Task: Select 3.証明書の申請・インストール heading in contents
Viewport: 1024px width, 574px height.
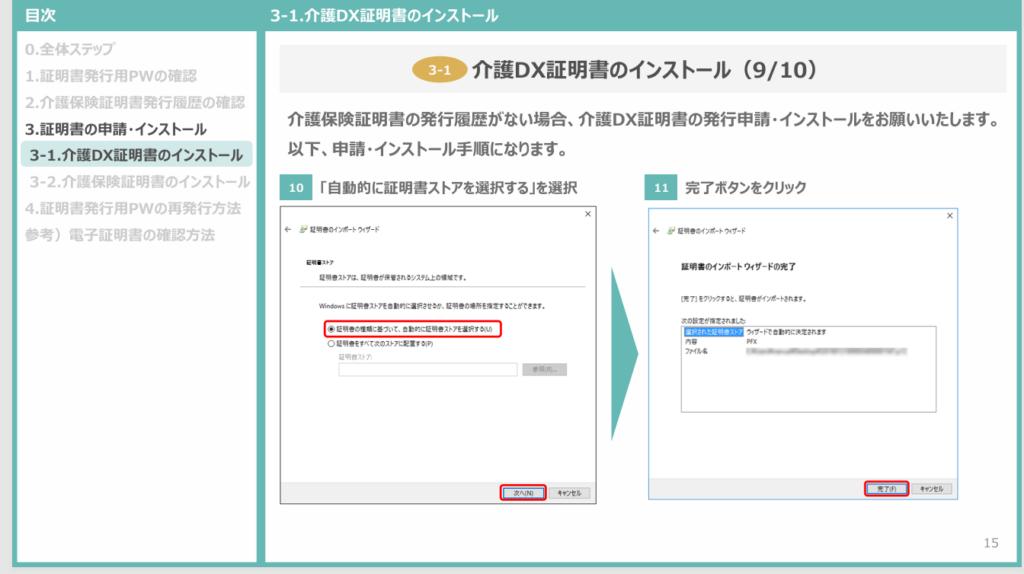Action: click(116, 129)
